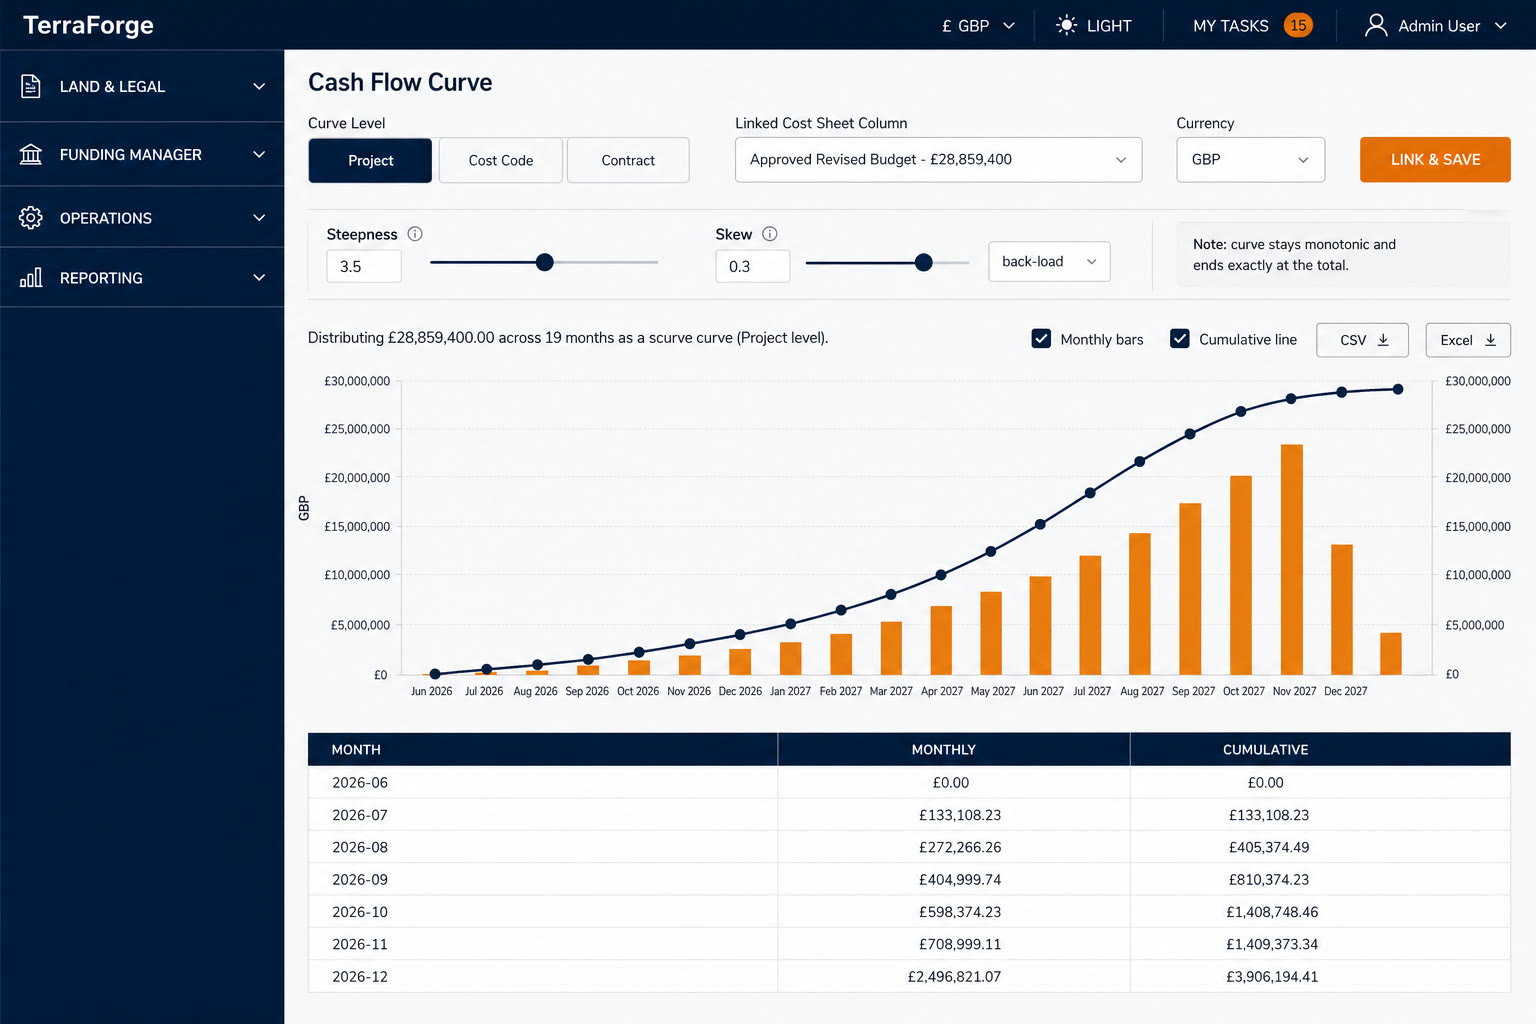Click cumulative value £3,906,194.41
Viewport: 1536px width, 1024px height.
1272,976
